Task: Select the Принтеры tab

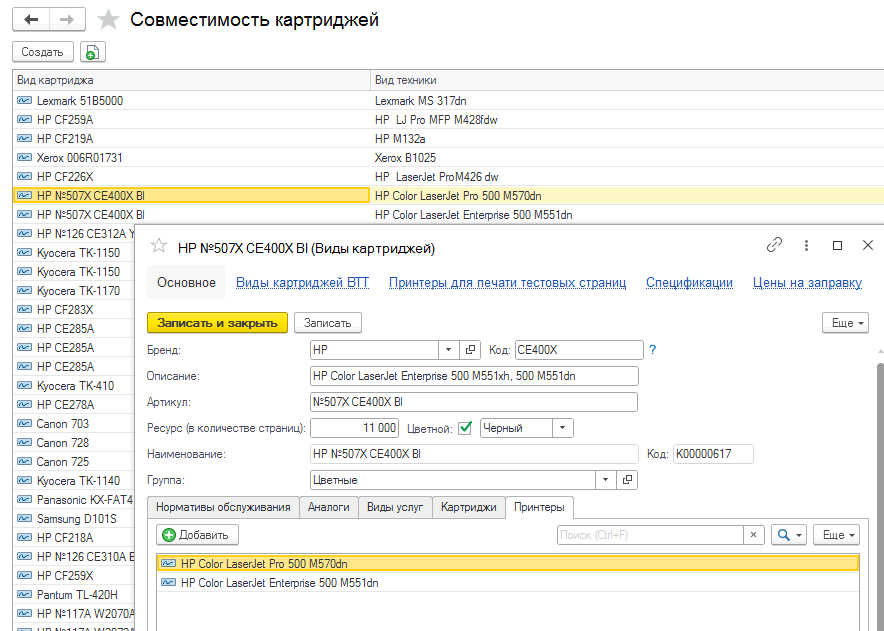Action: (539, 507)
